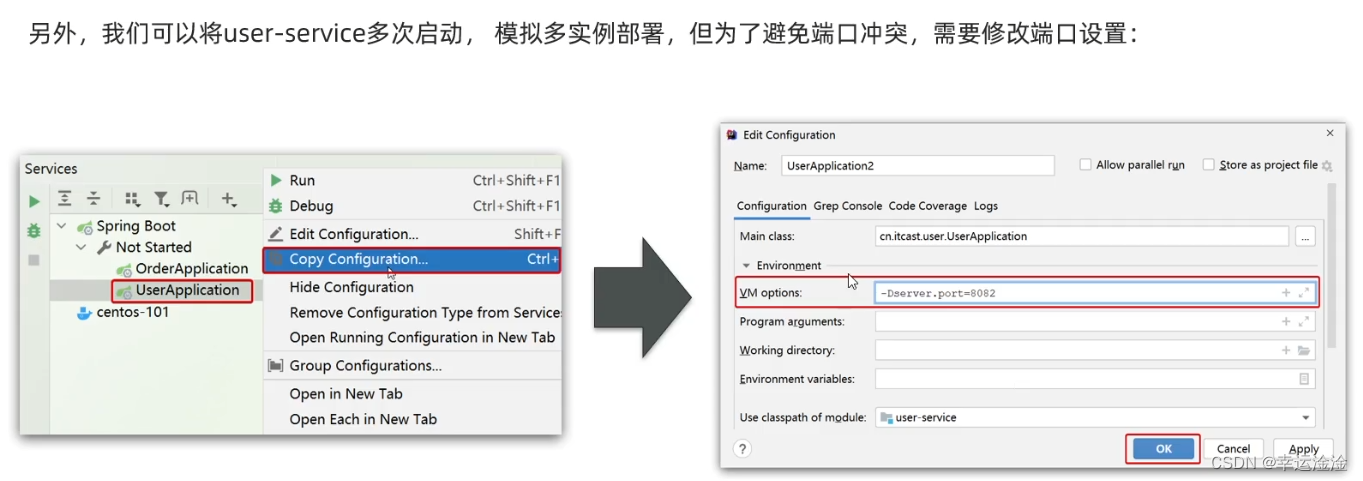Screen dimensions: 1363x481
Task: Open the Use classpath of module dropdown
Action: [x=1306, y=417]
